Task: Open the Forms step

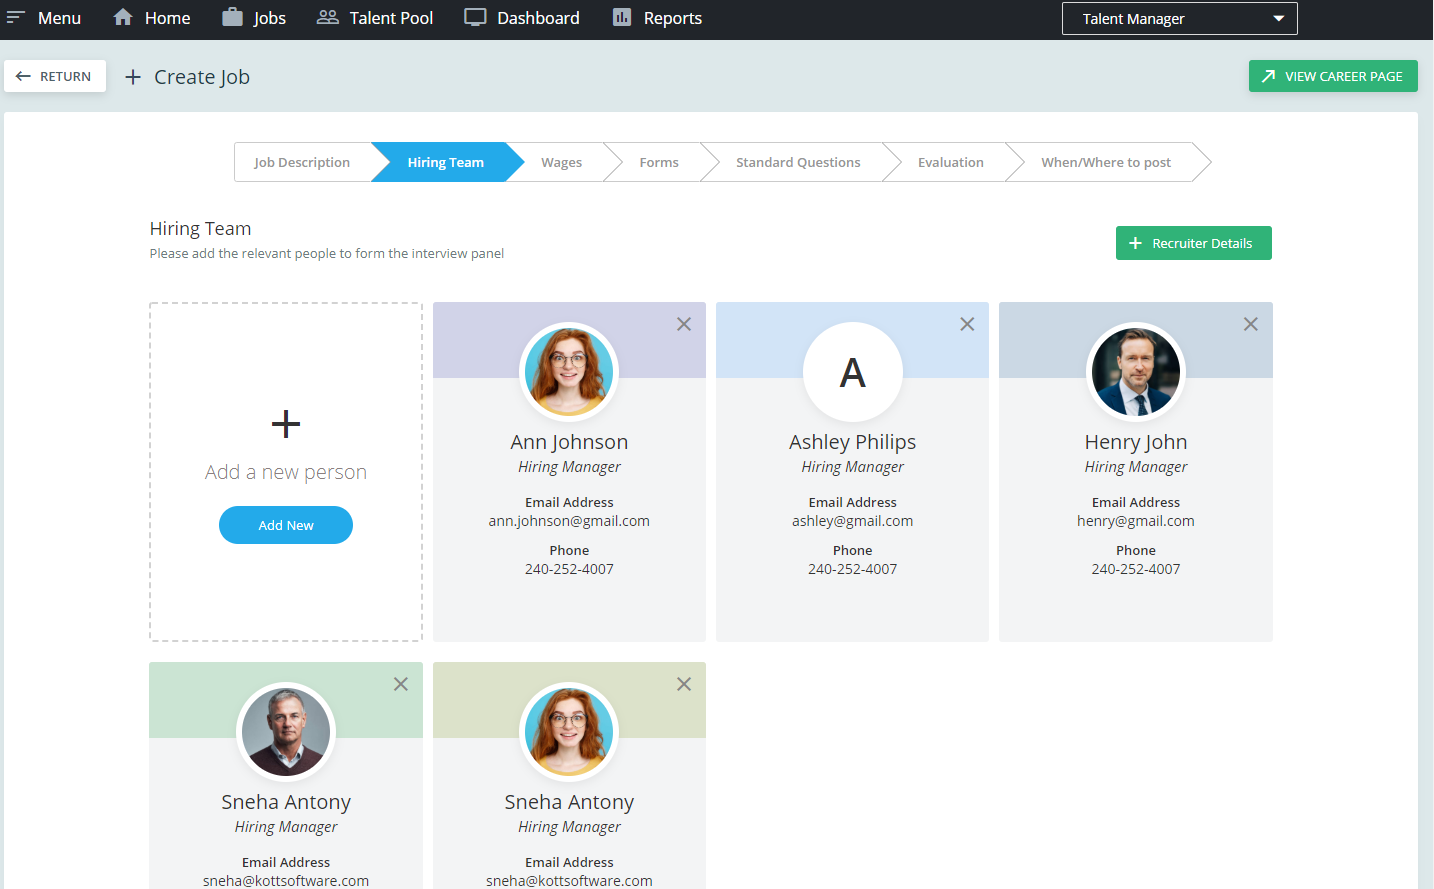Action: [659, 162]
